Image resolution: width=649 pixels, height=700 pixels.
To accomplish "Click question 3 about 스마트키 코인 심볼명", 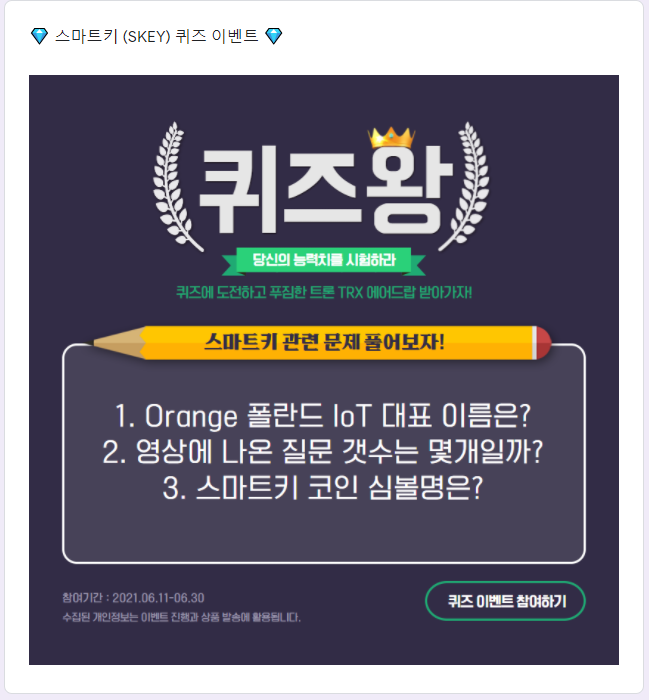I will tap(323, 488).
